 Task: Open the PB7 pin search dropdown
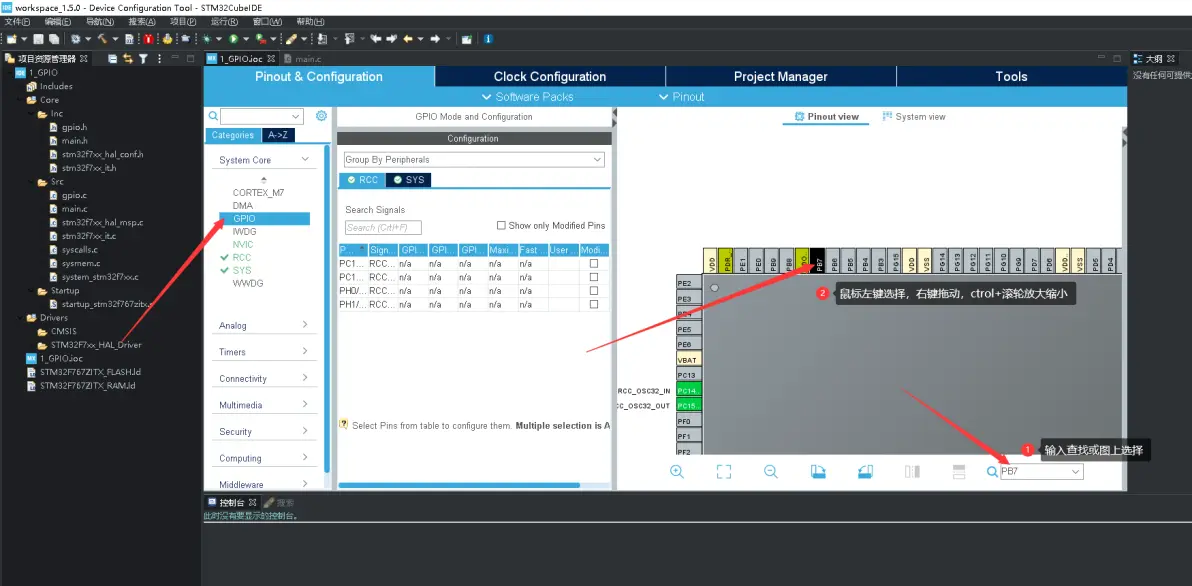1076,472
